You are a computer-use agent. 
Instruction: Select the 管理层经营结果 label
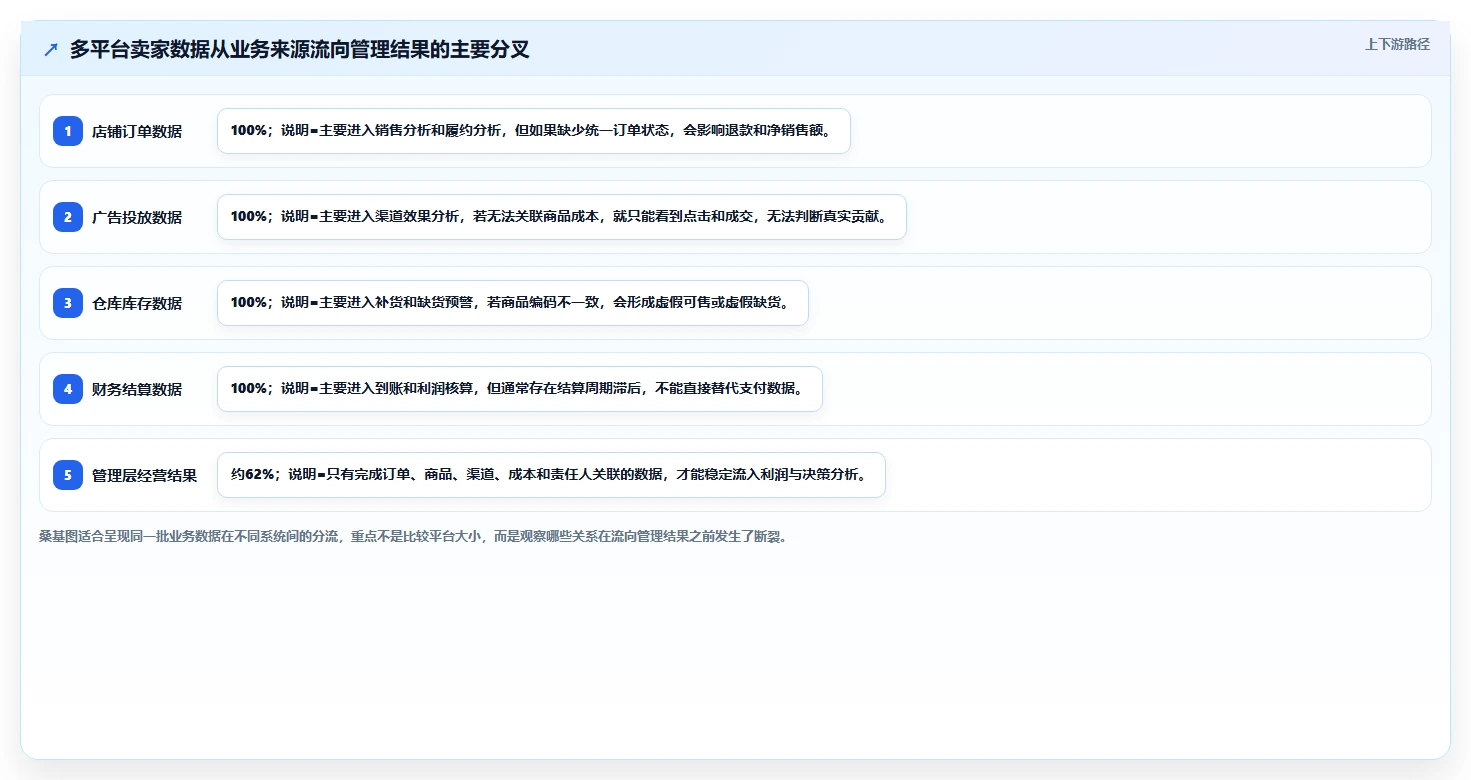[x=145, y=475]
